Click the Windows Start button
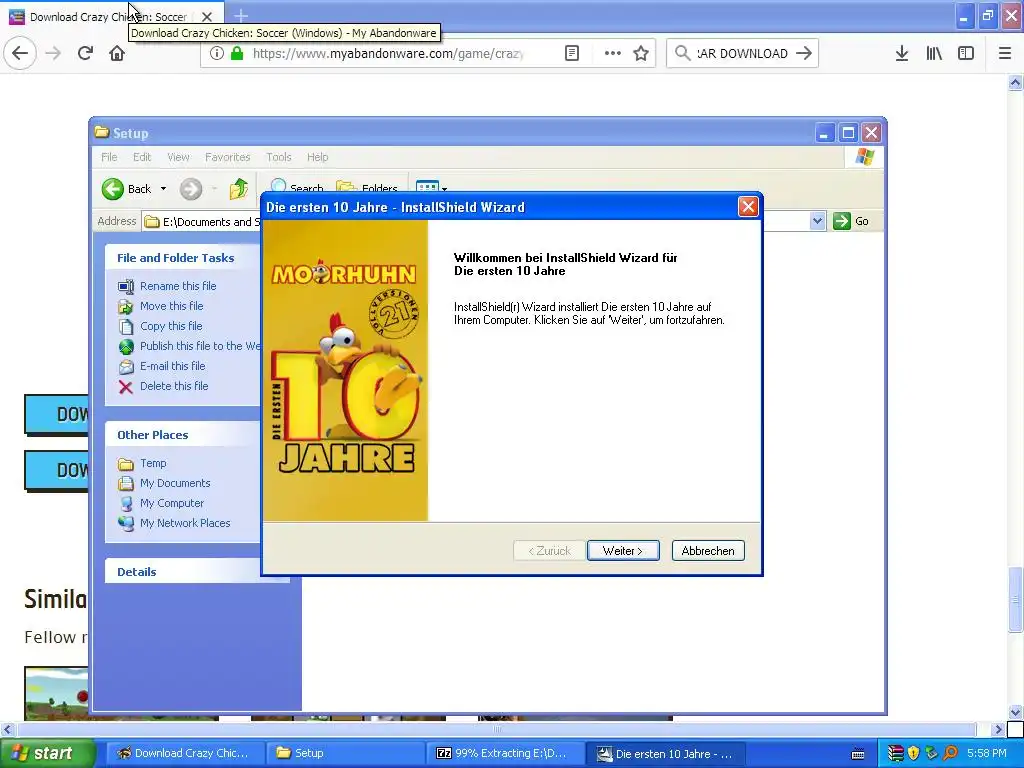The image size is (1024, 768). (47, 753)
